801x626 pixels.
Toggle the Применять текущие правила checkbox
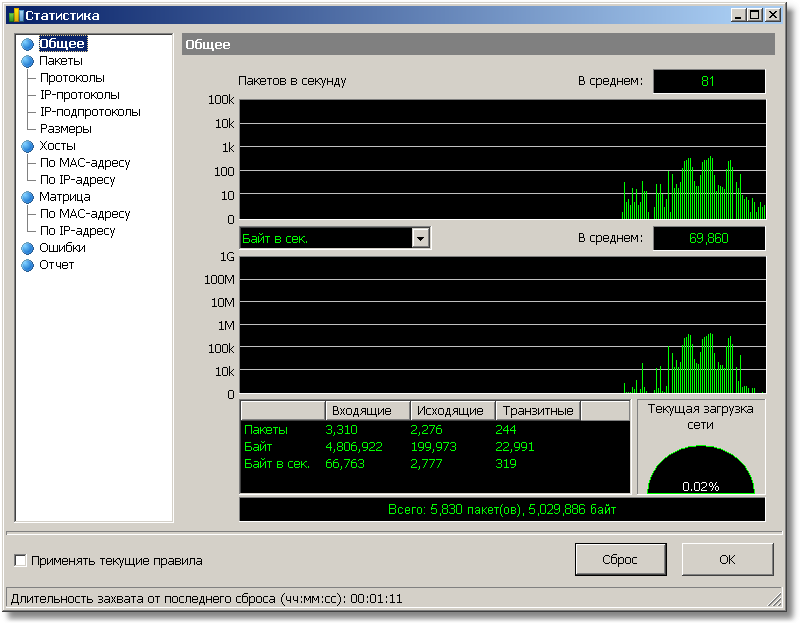click(20, 561)
